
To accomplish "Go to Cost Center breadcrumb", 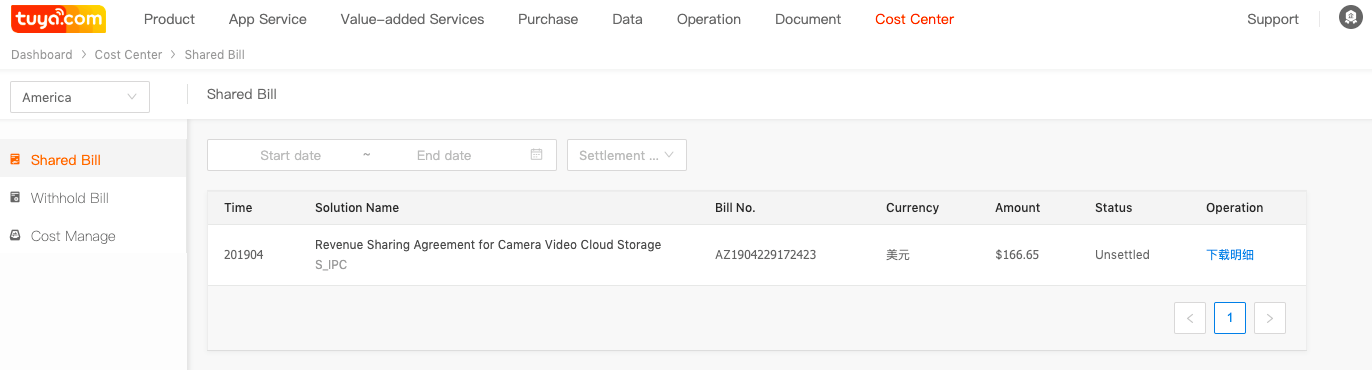I will (x=128, y=55).
